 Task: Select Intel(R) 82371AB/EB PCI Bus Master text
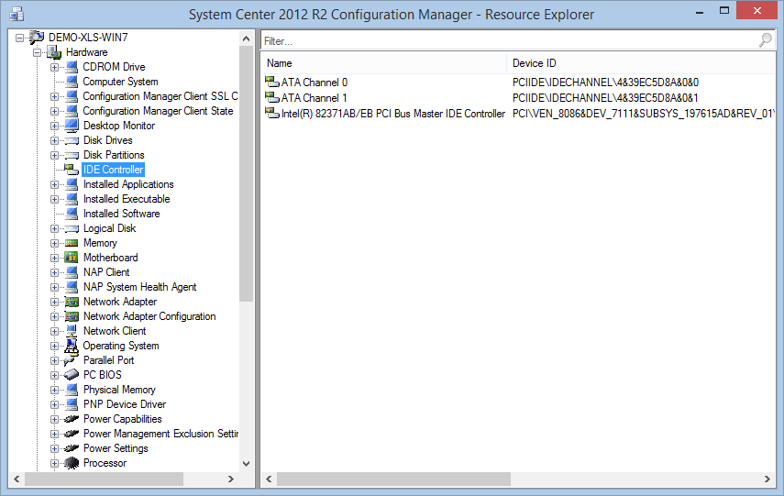(393, 114)
